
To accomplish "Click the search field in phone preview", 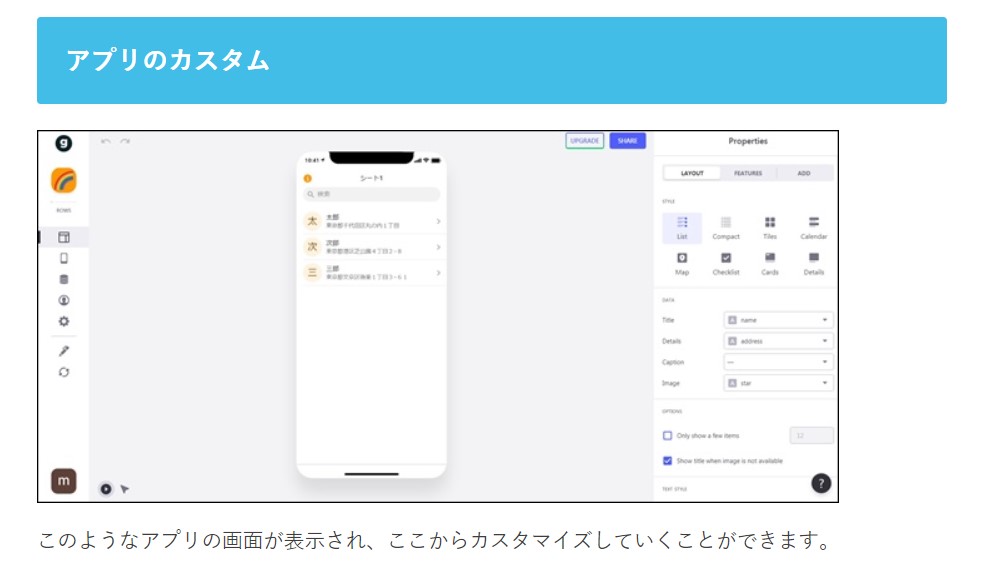I will tap(372, 194).
